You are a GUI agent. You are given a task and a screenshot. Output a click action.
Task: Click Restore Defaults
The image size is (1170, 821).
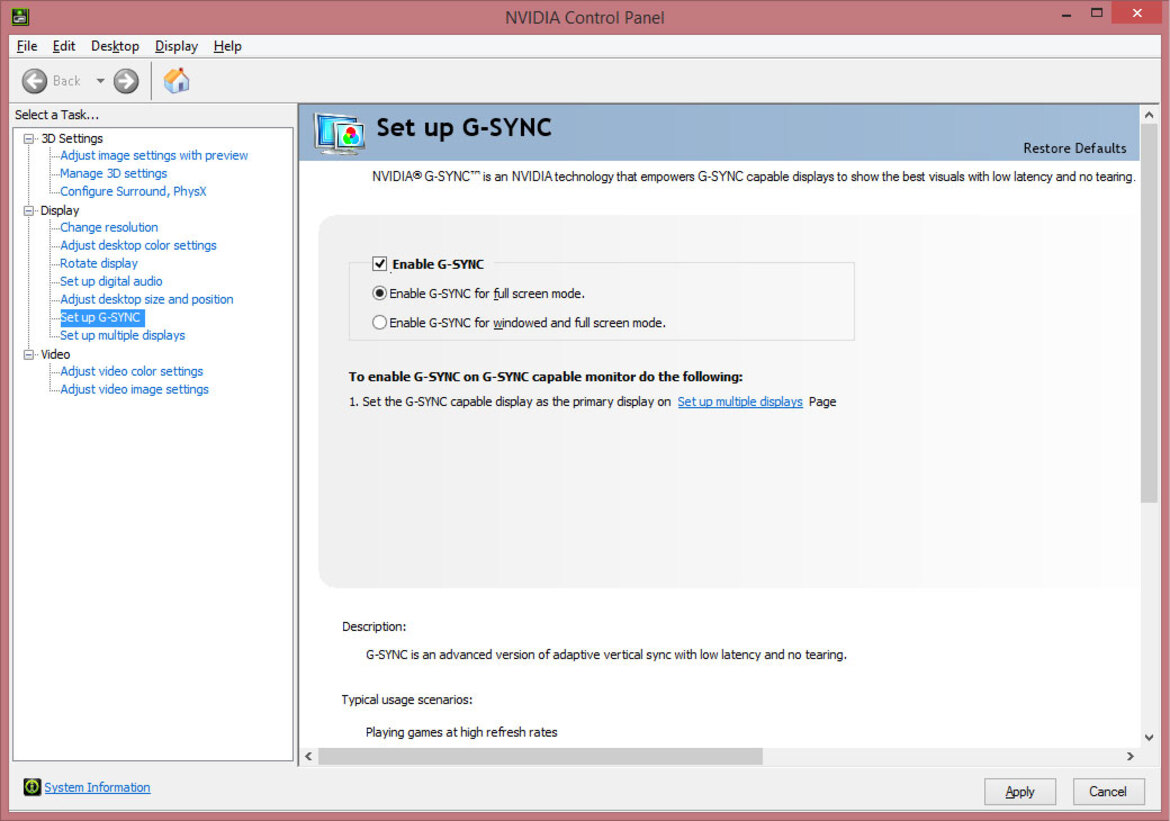(1074, 148)
